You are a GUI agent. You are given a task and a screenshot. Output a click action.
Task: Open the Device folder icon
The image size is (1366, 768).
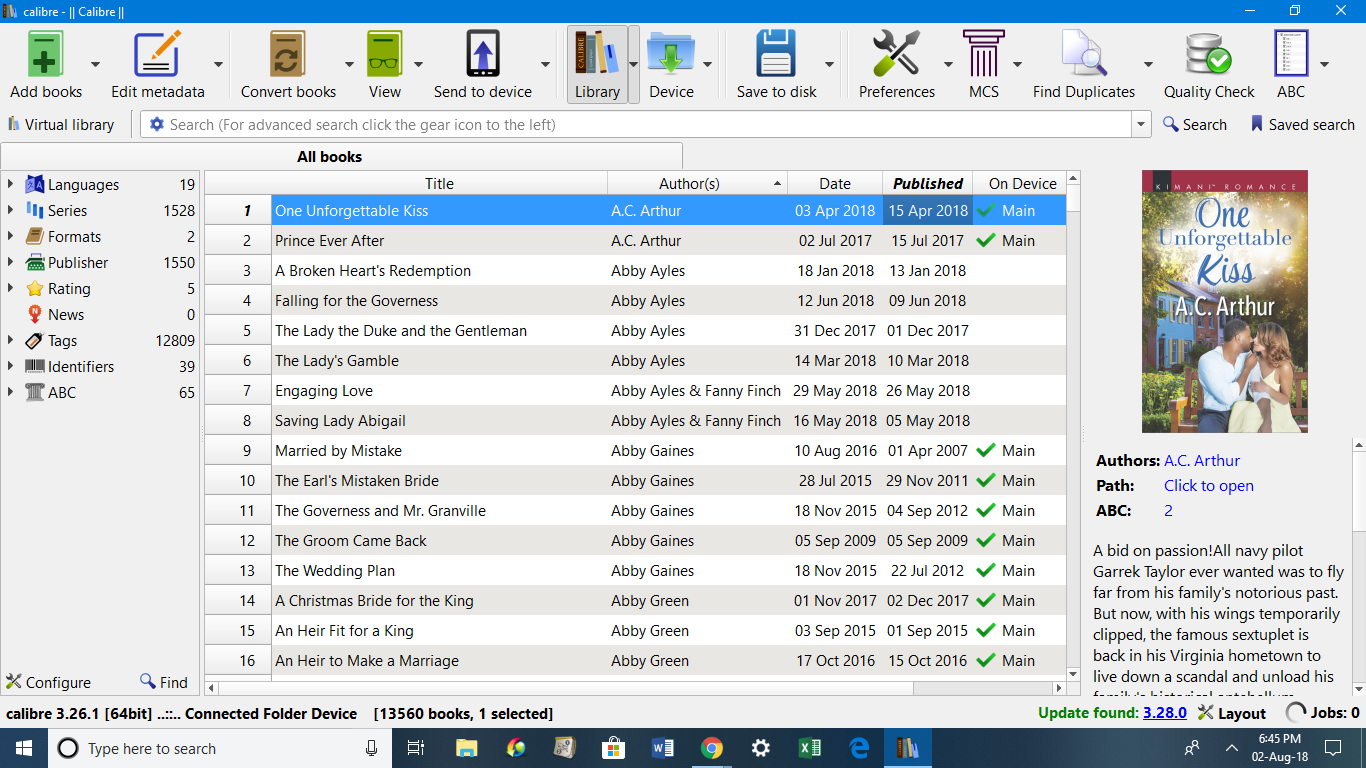tap(671, 54)
